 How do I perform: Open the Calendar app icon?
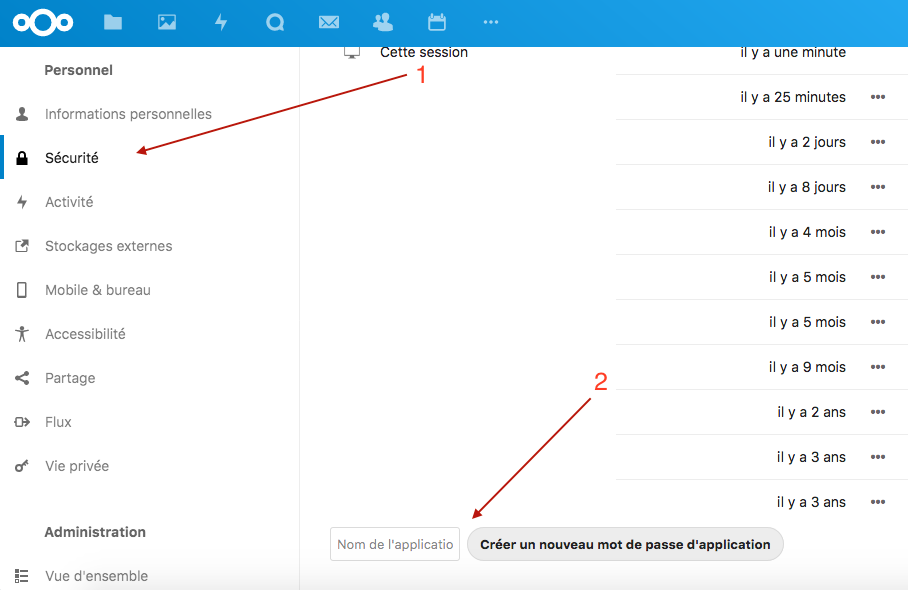[x=436, y=22]
